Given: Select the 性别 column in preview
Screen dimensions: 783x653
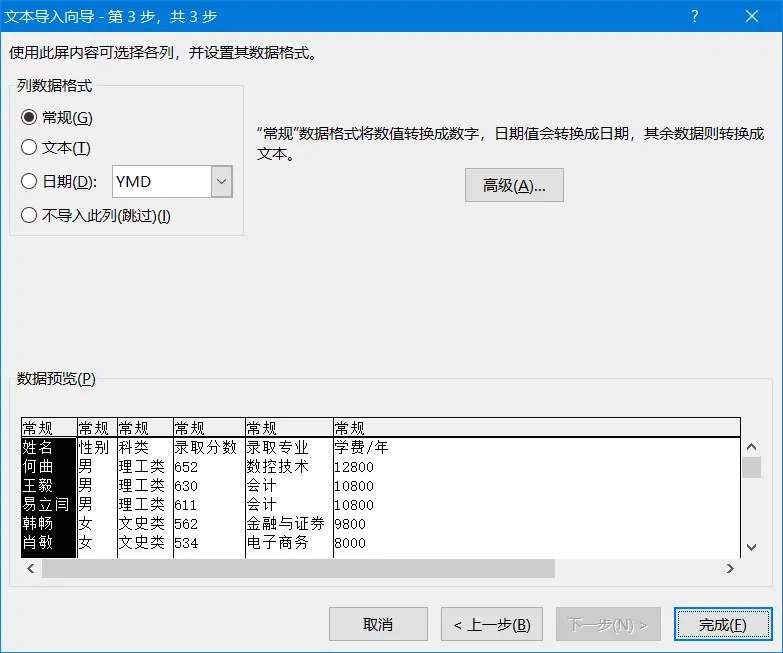Looking at the screenshot, I should pyautogui.click(x=93, y=447).
